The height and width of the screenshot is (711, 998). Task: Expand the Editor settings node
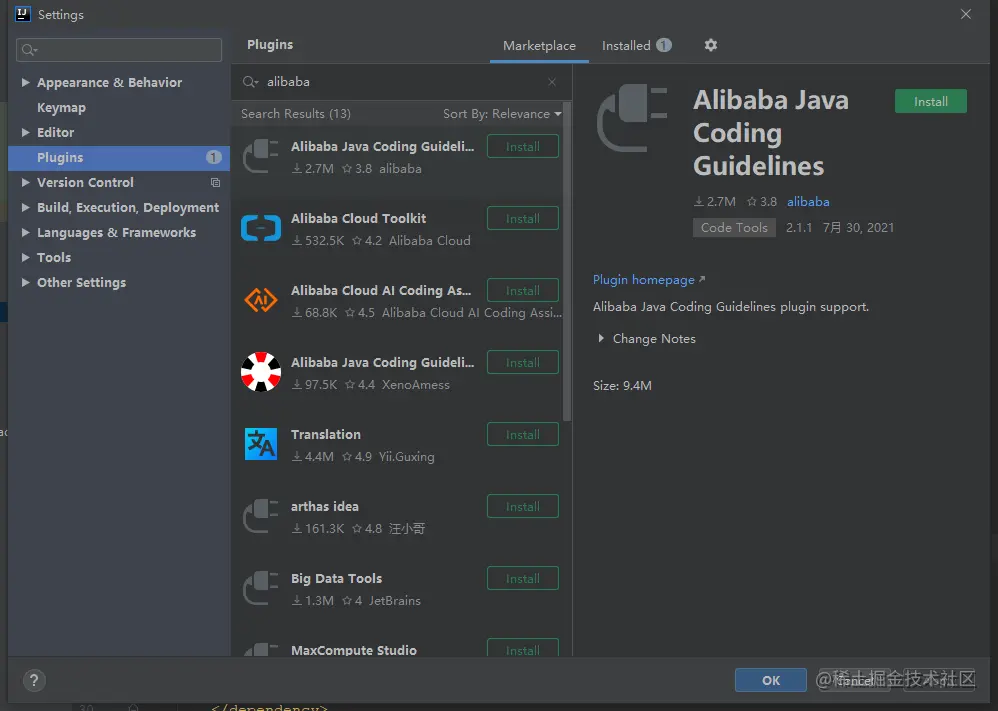(x=25, y=132)
